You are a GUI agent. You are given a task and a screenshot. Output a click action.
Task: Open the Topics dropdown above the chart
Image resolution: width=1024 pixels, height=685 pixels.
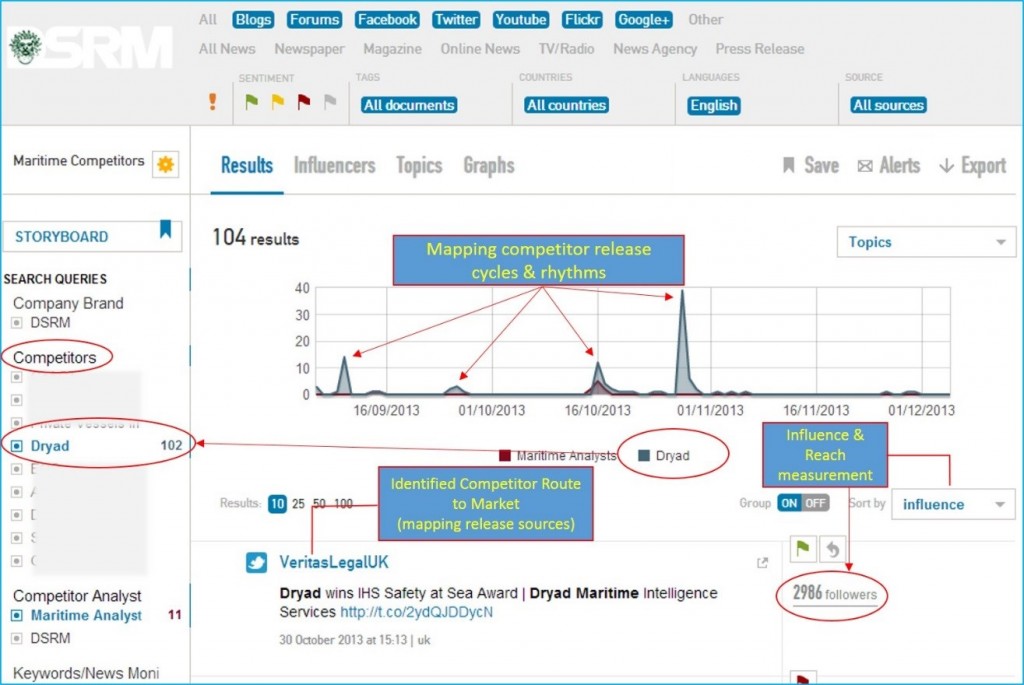(926, 242)
